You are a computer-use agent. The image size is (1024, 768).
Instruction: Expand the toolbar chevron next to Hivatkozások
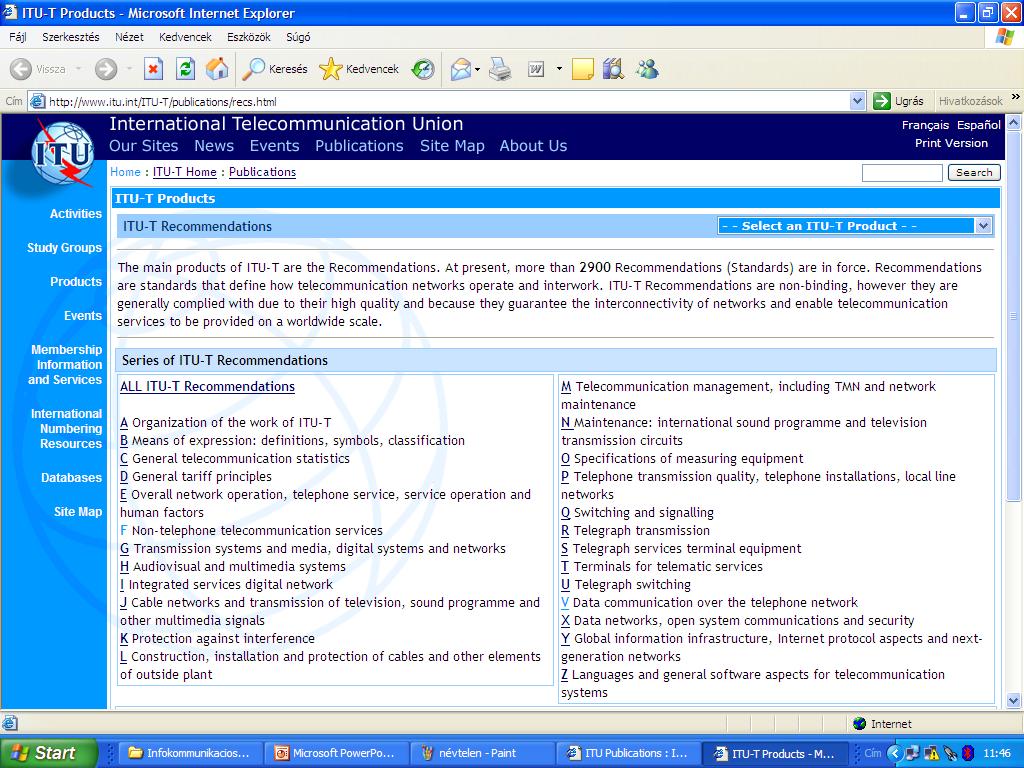point(1016,97)
